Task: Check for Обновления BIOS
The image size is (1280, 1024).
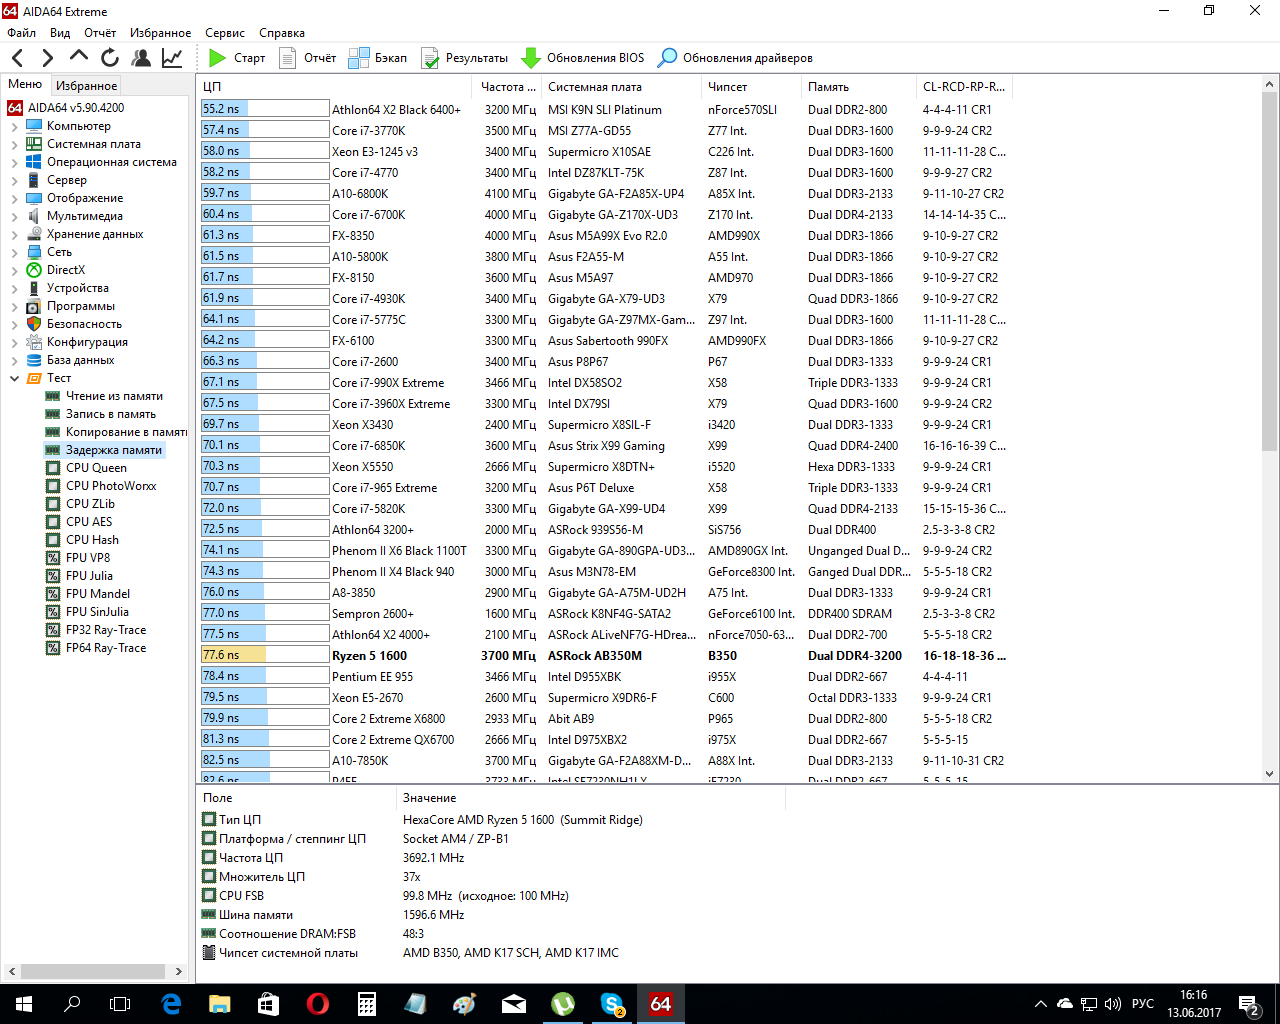Action: (583, 58)
